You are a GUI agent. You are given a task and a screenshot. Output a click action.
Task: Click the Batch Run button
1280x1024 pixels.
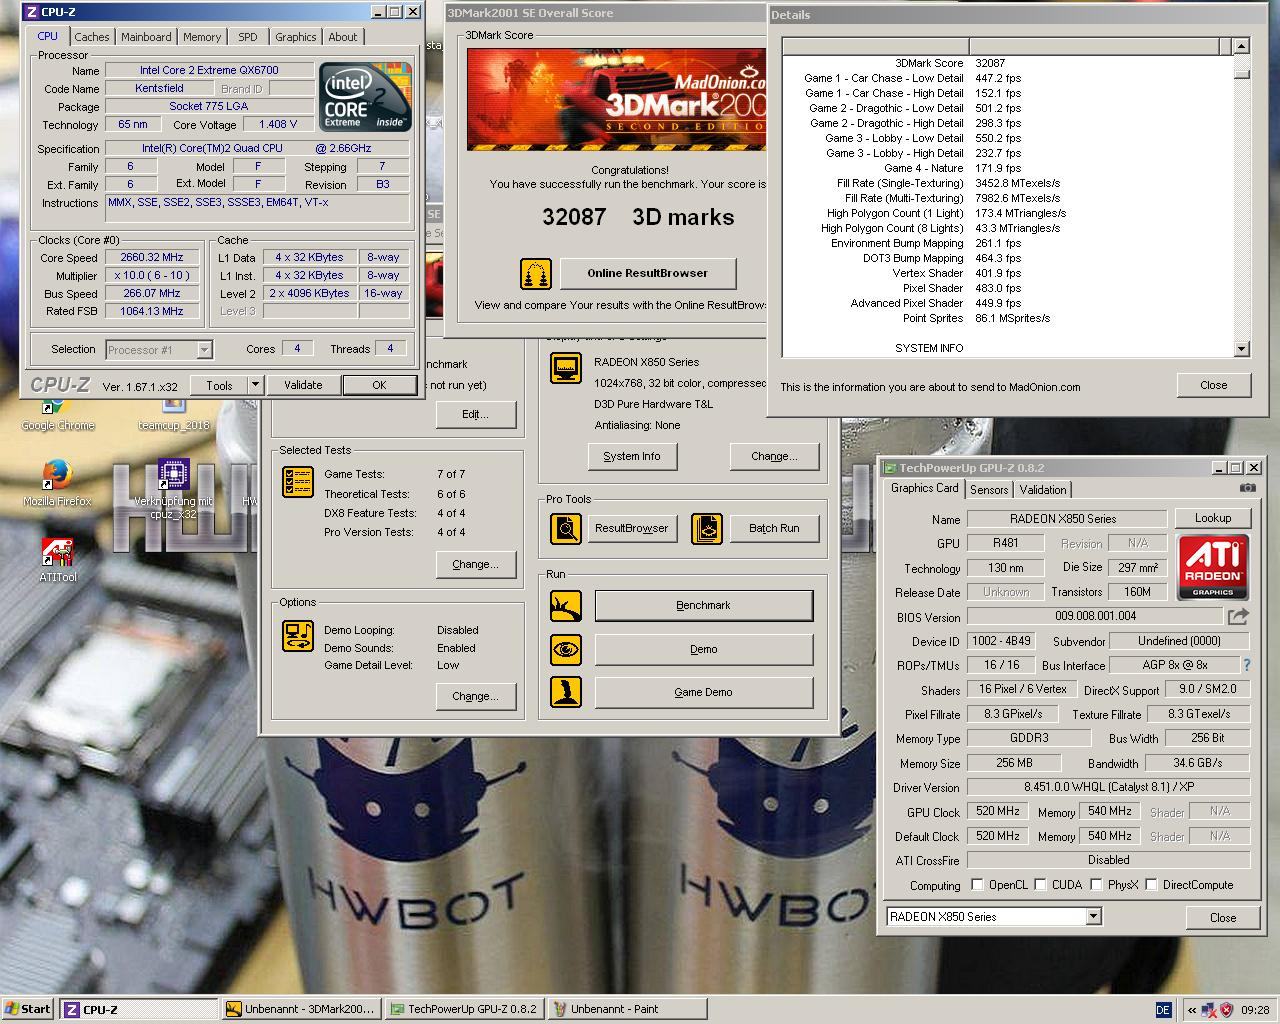[x=774, y=528]
